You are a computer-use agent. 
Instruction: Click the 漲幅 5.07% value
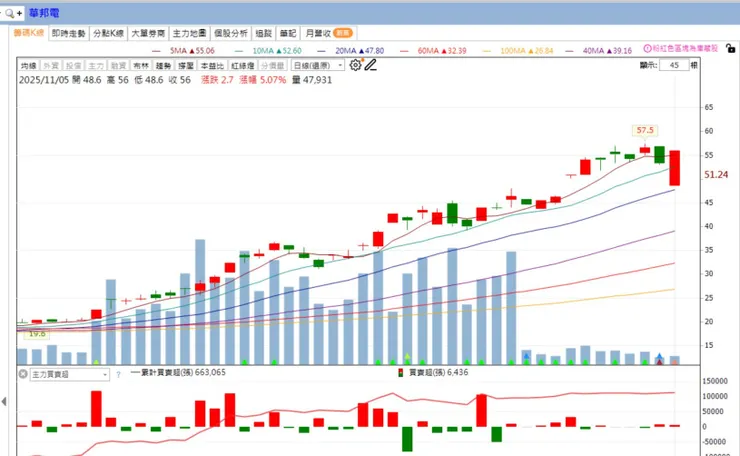(262, 80)
